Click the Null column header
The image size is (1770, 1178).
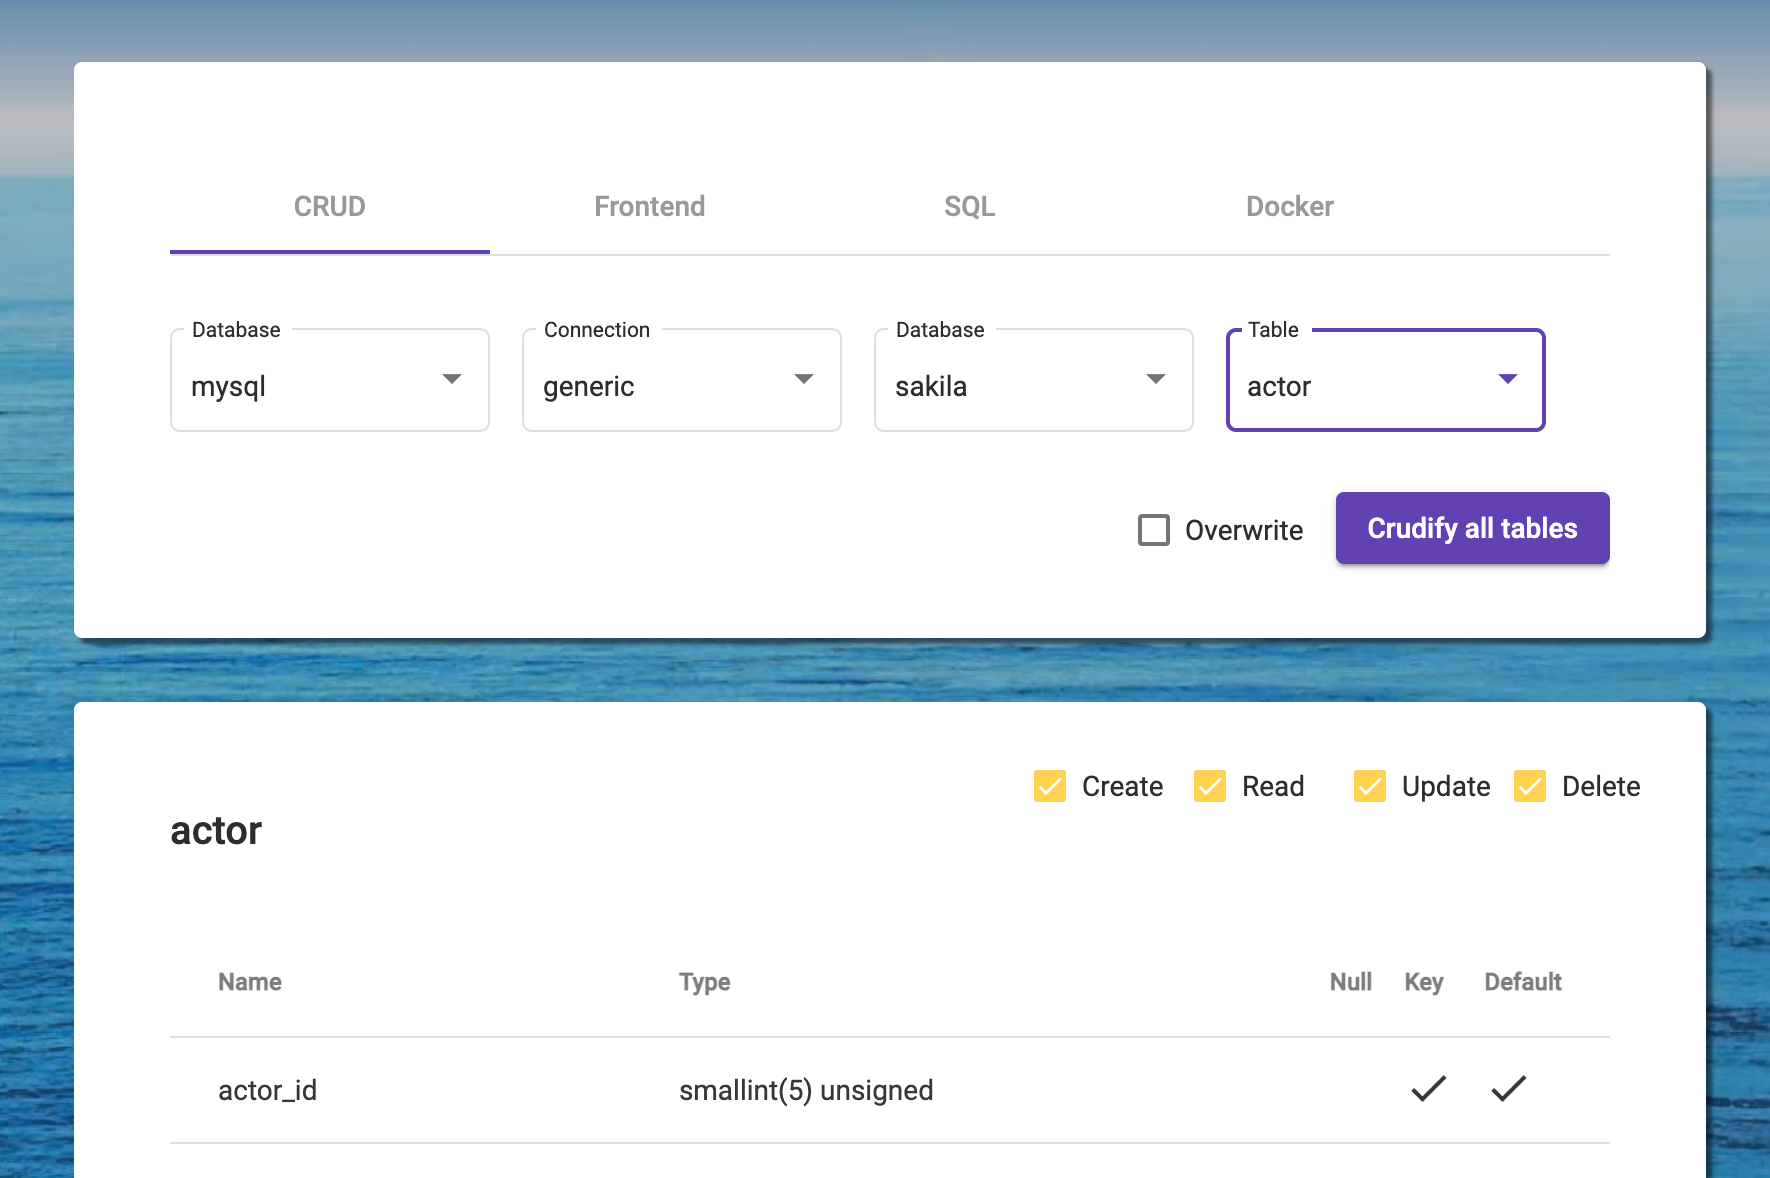[1350, 982]
